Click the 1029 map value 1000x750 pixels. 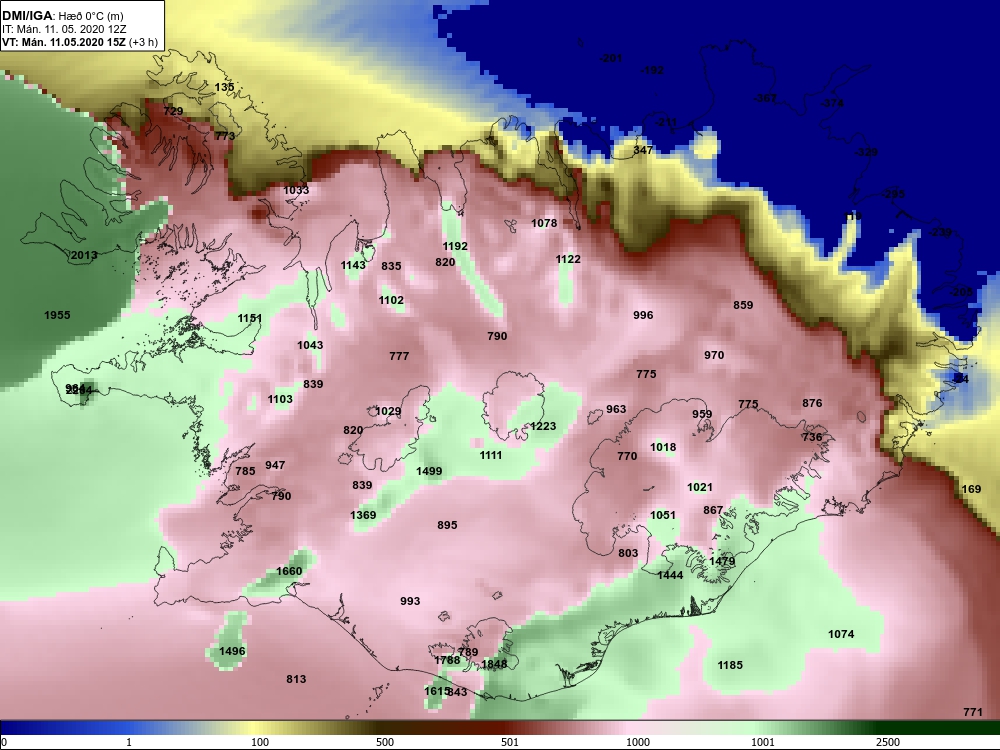[x=388, y=411]
